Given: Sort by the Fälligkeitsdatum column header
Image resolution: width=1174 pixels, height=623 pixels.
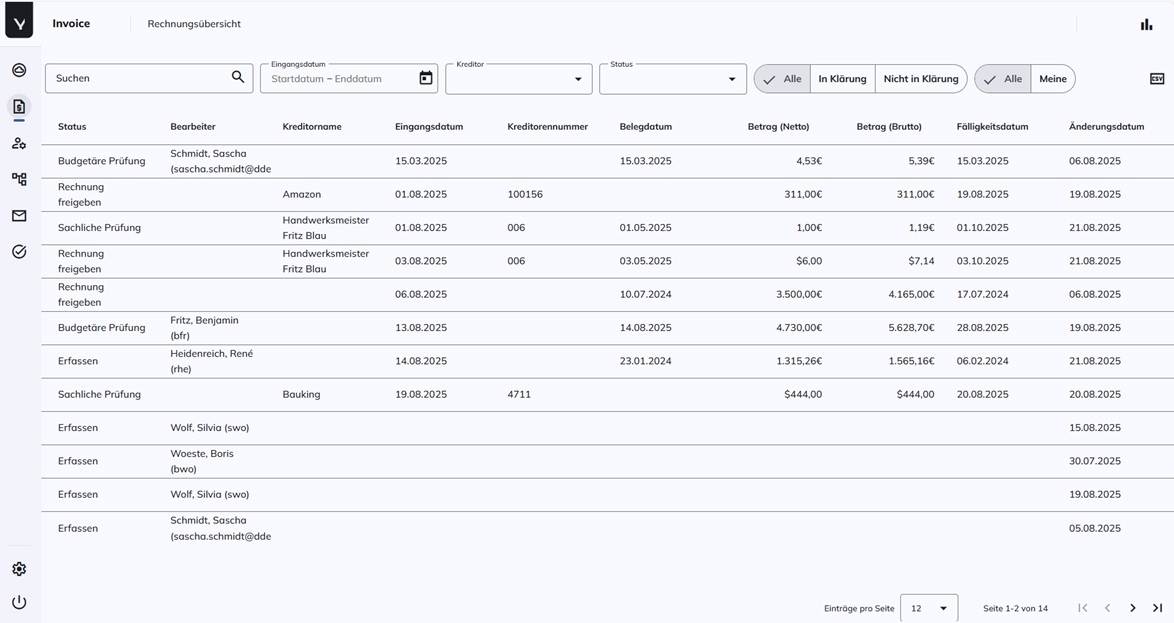Looking at the screenshot, I should pos(992,127).
